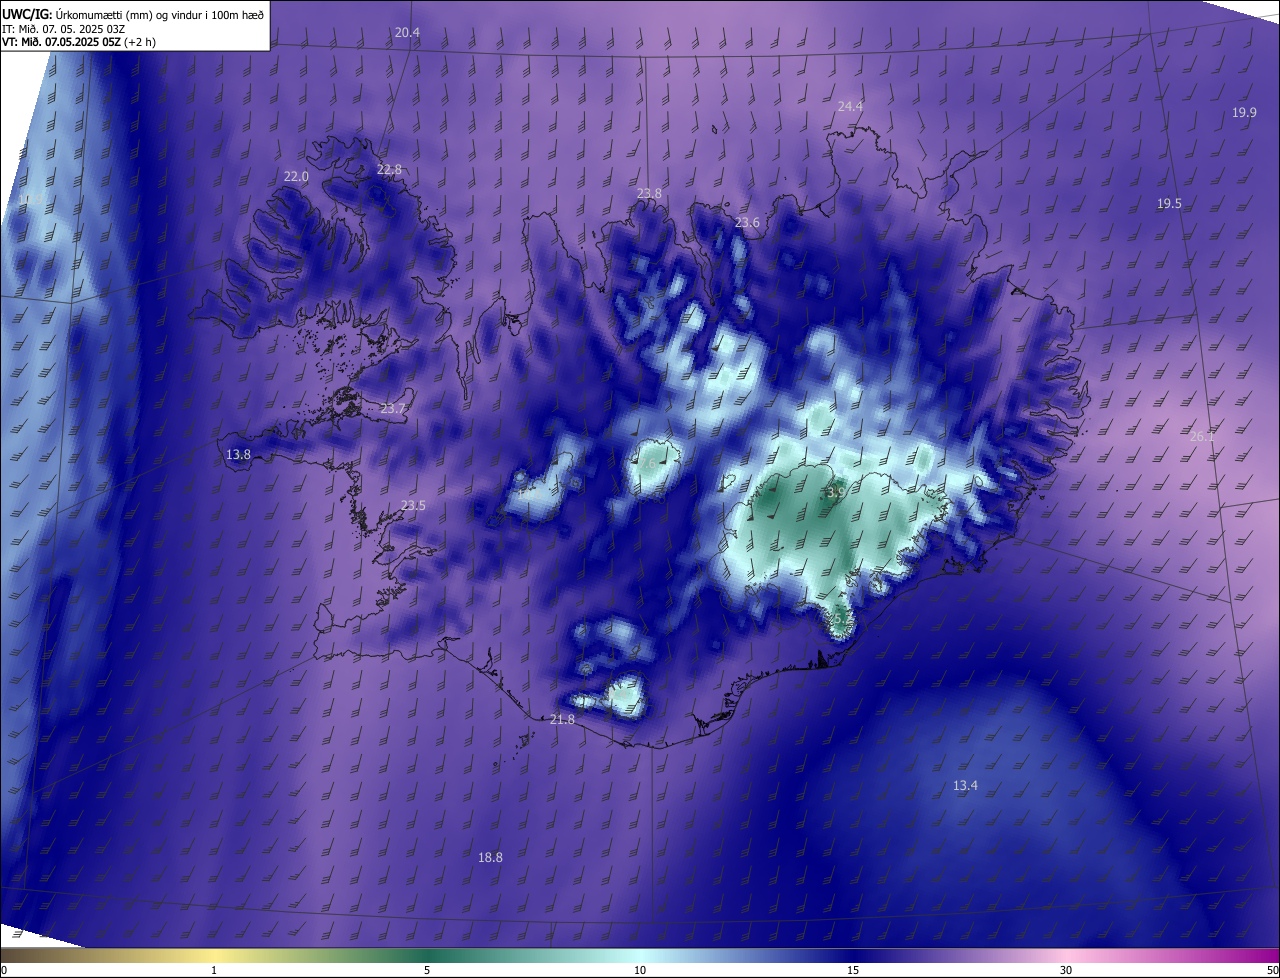Viewport: 1280px width, 978px height.
Task: Click the map value 21.8
Action: tap(562, 719)
